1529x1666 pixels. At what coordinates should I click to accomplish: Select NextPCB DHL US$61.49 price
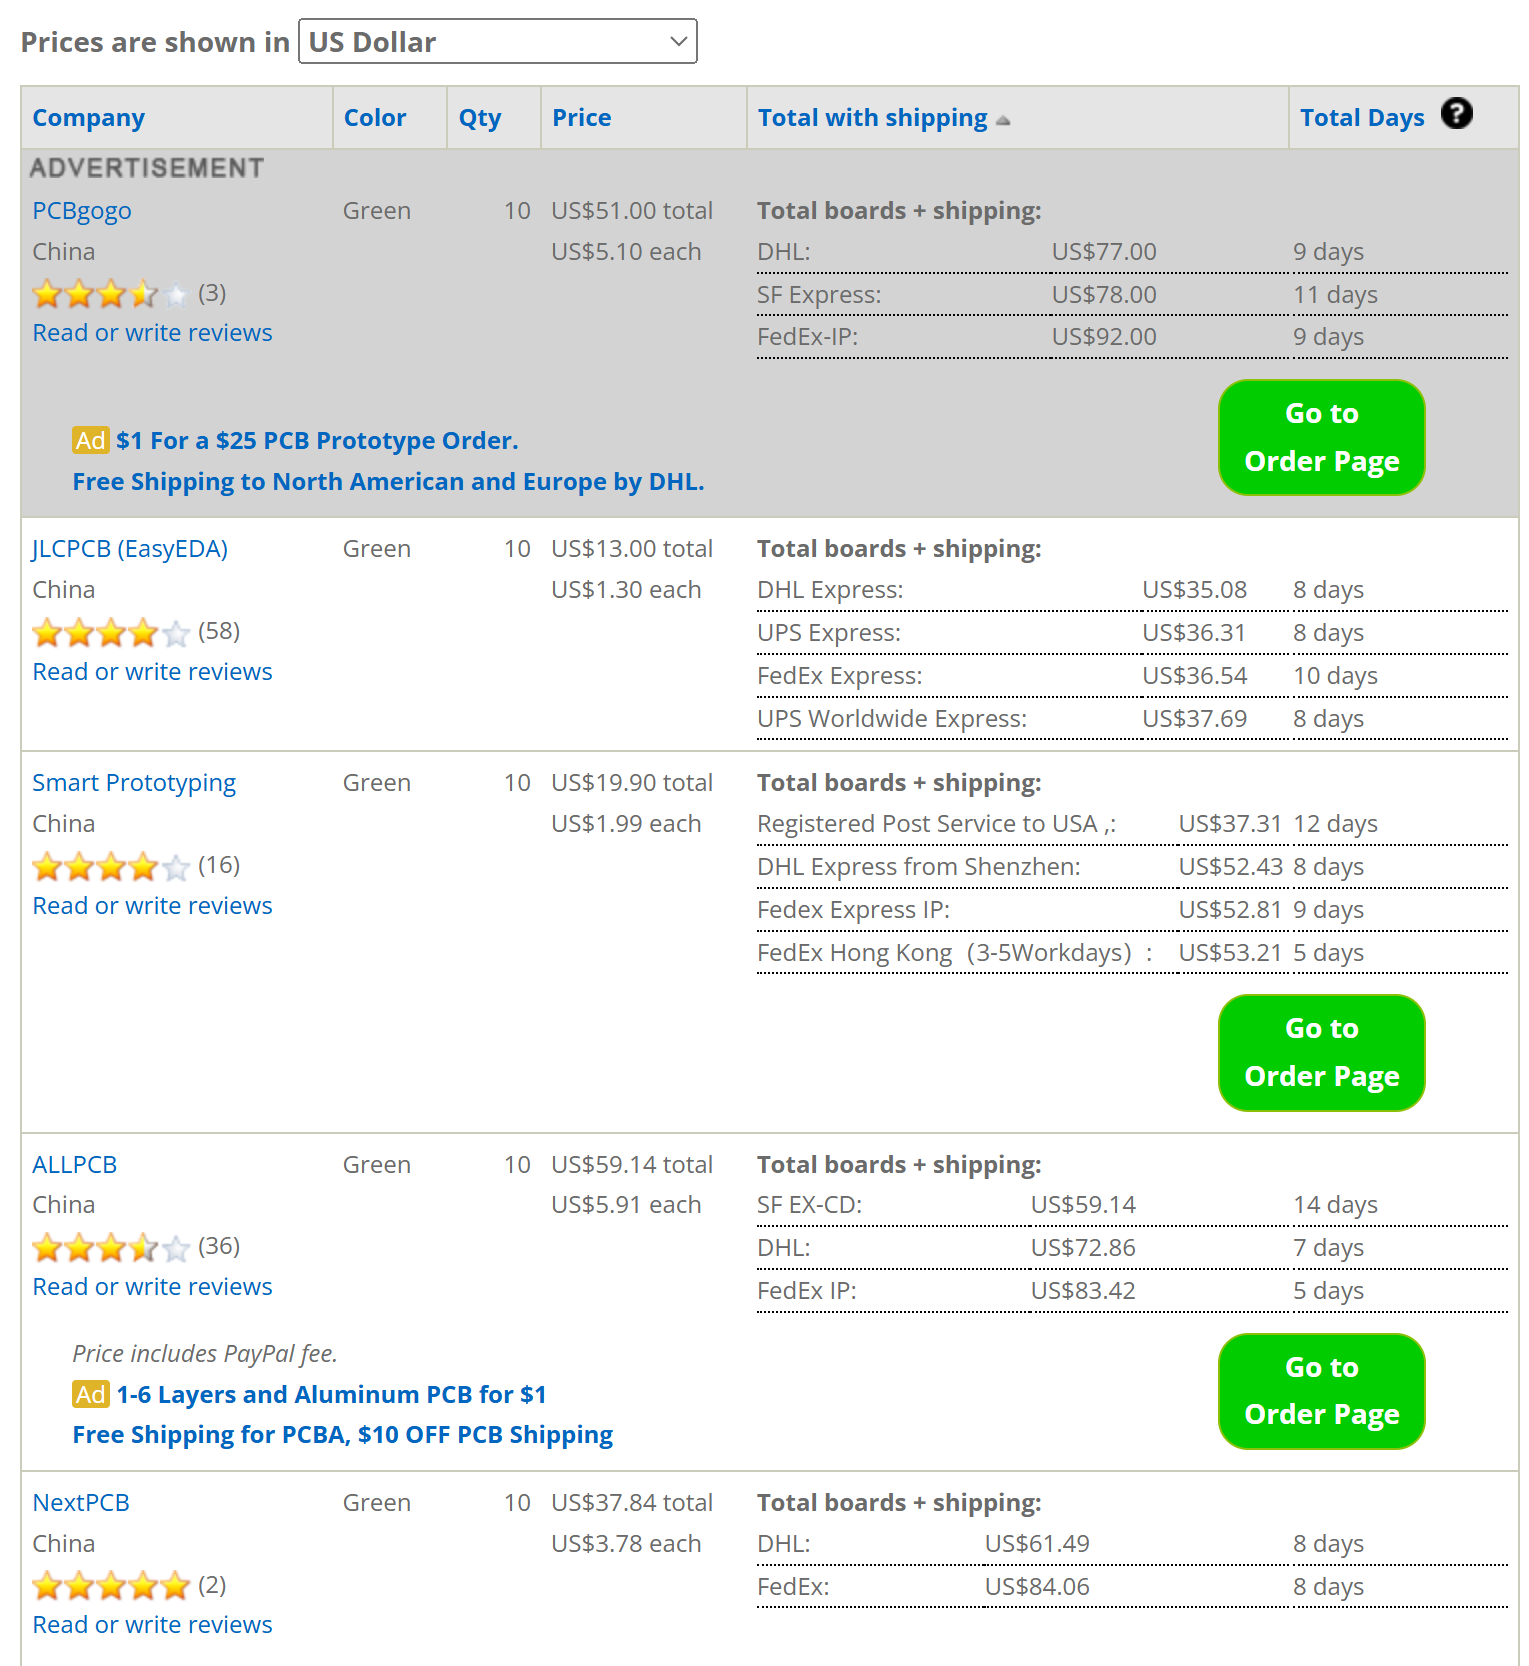(x=1037, y=1544)
